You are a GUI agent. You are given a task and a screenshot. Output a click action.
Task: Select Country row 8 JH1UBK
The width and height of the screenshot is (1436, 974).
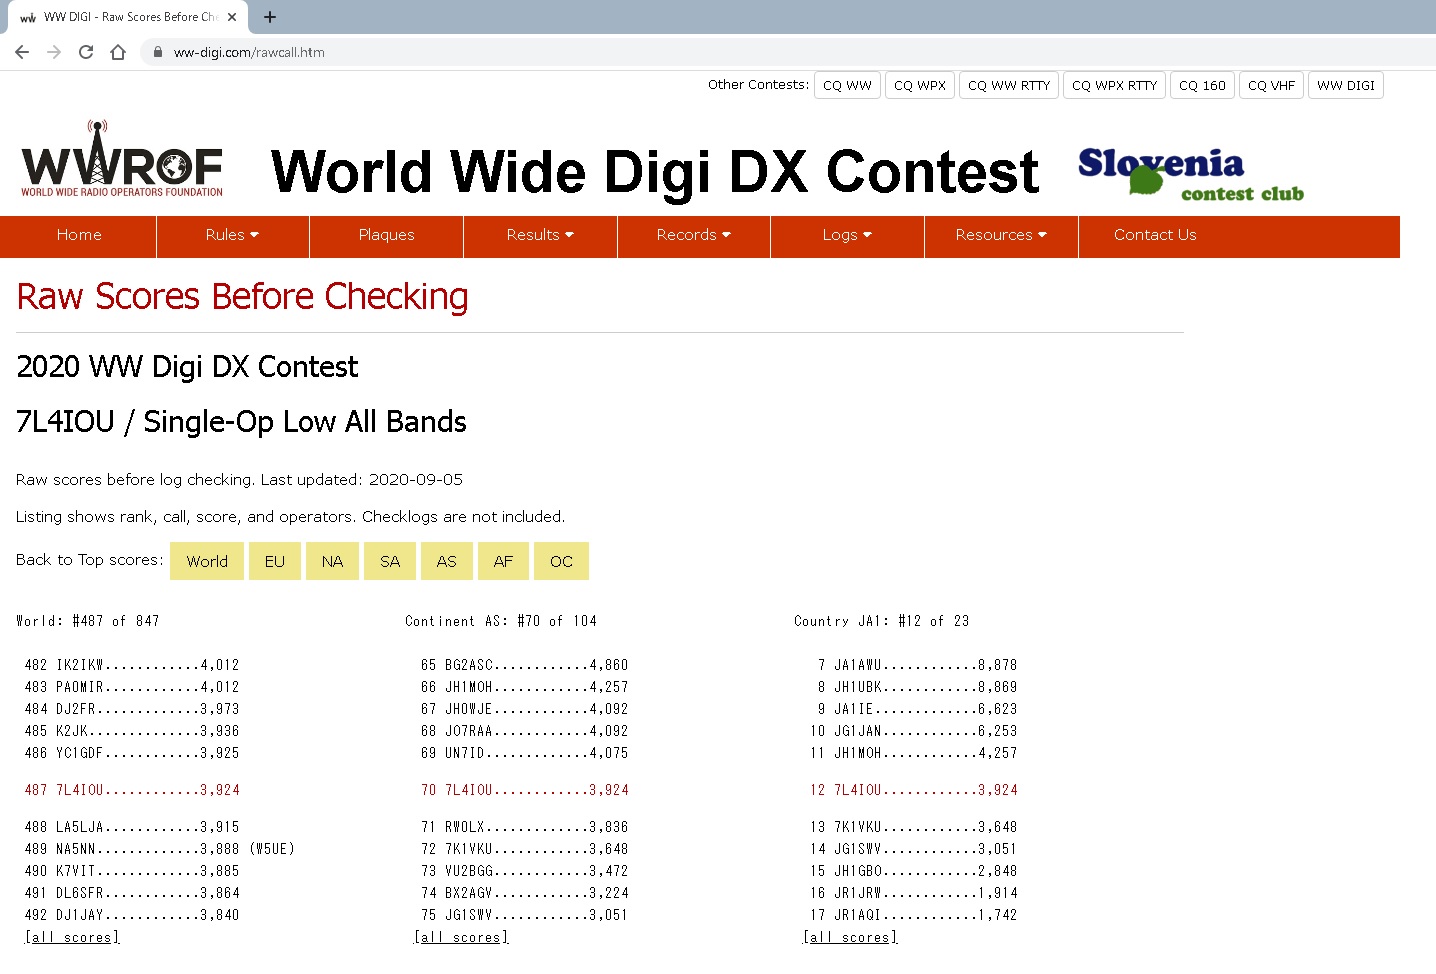[917, 687]
